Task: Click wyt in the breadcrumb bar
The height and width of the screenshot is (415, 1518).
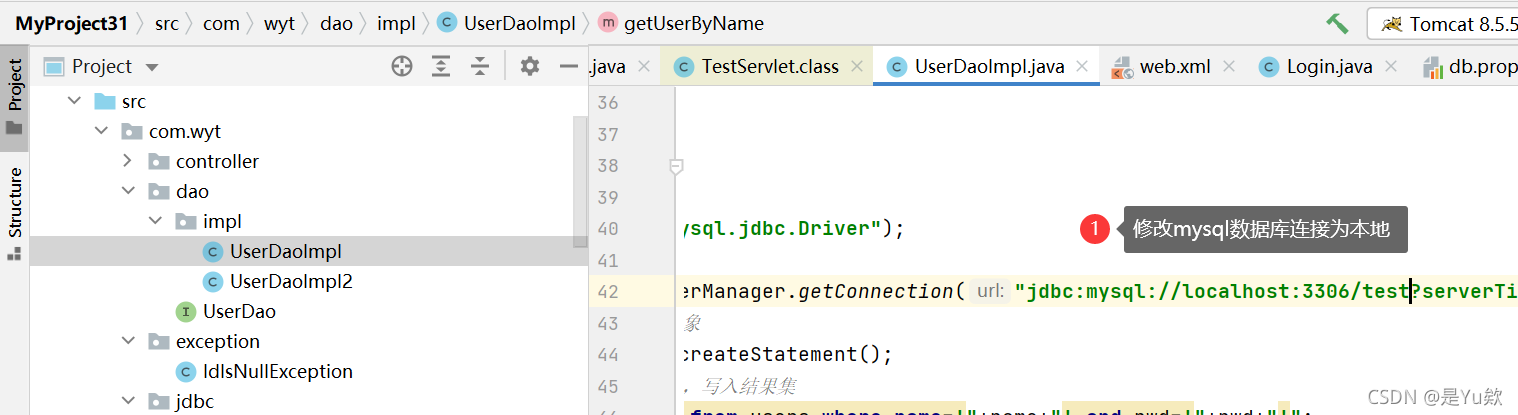Action: 279,23
